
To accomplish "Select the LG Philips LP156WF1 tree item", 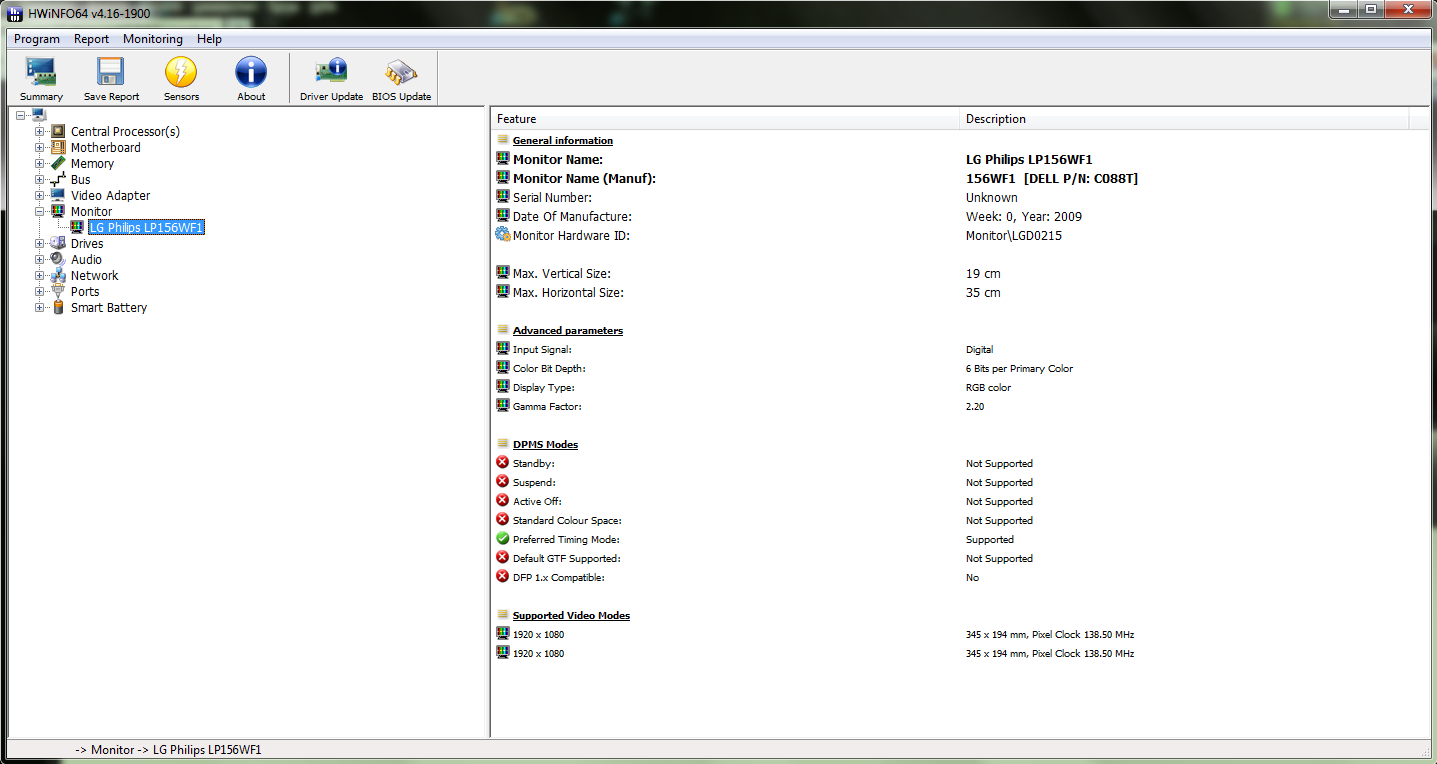I will click(146, 227).
